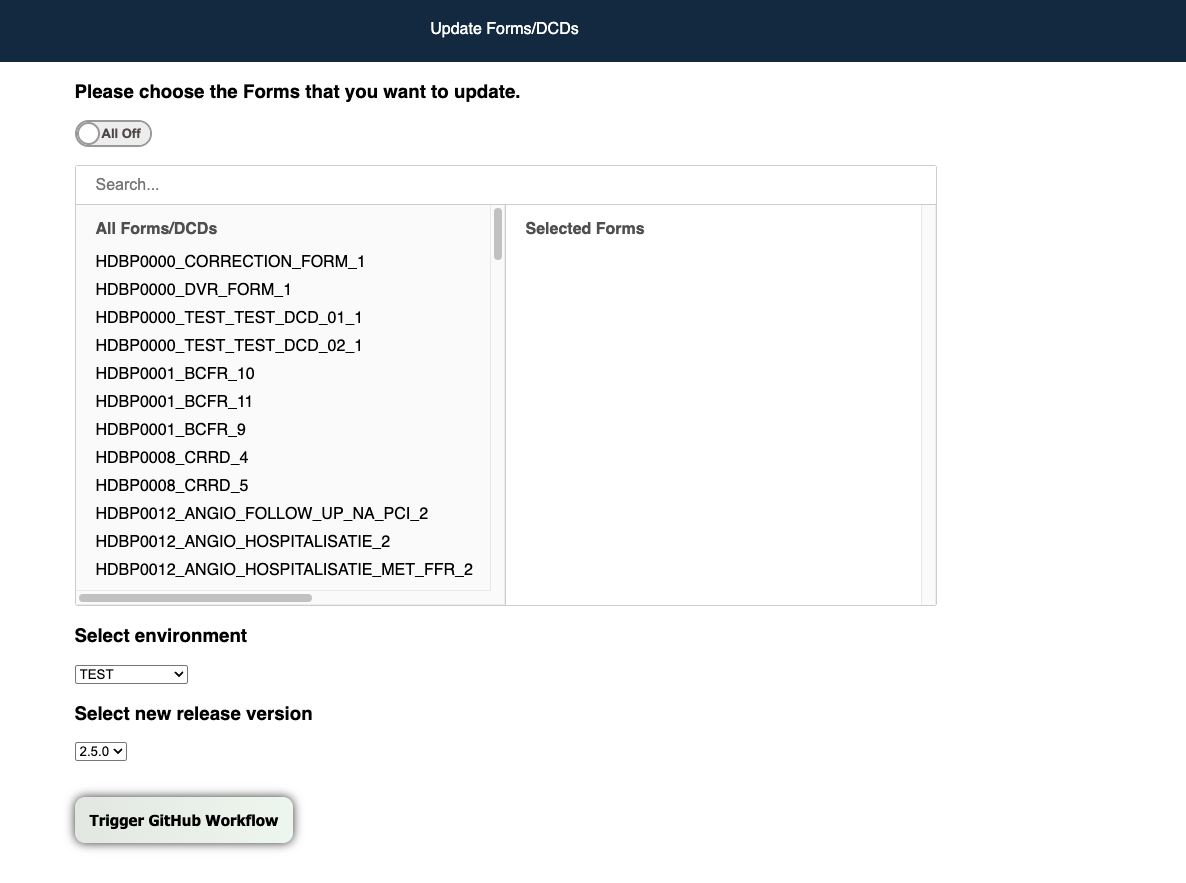
Task: Choose the HDBP0001_BCFR_11 item
Action: click(x=174, y=402)
